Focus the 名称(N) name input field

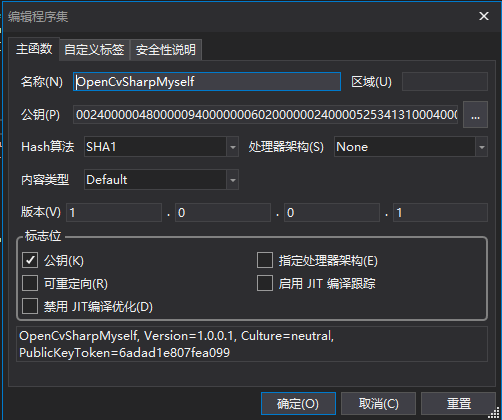207,82
